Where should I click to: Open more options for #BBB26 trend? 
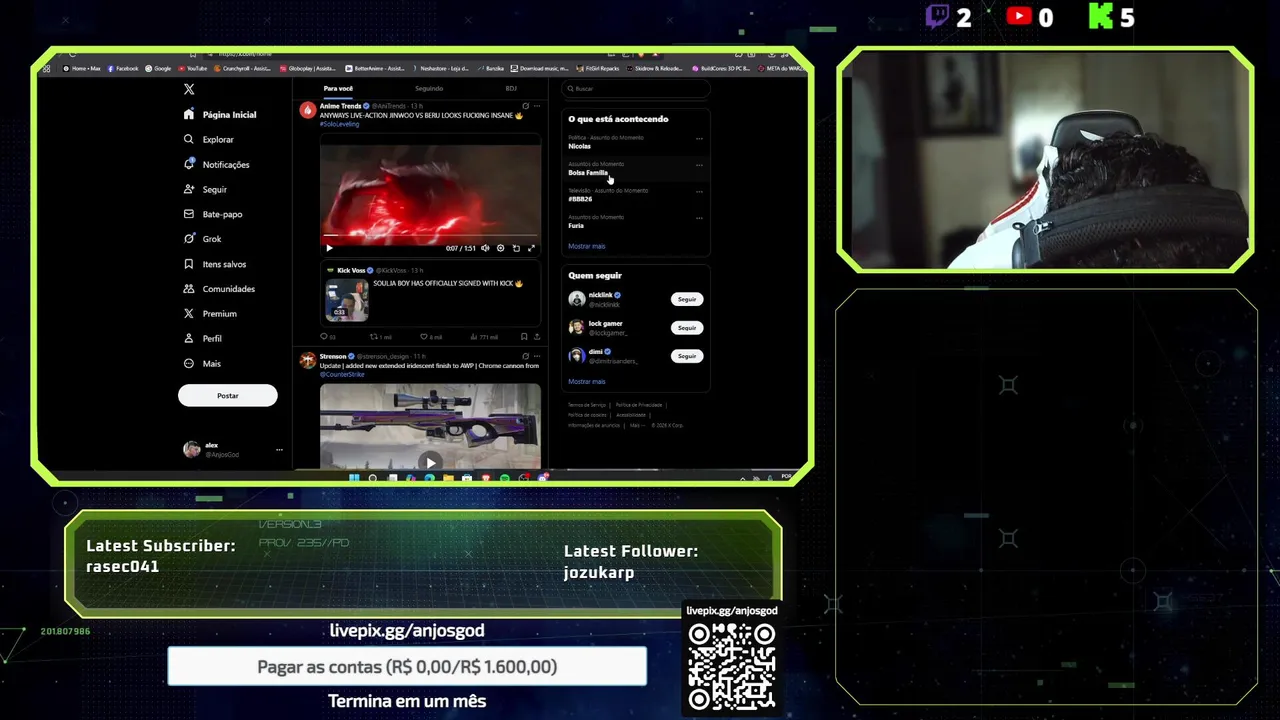[x=699, y=191]
